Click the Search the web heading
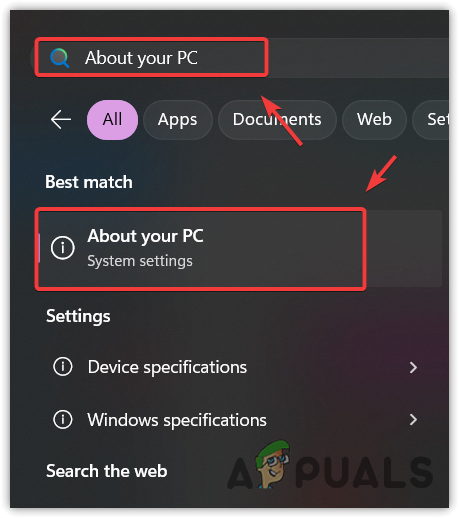Viewport: 459px width, 518px height. pos(107,471)
